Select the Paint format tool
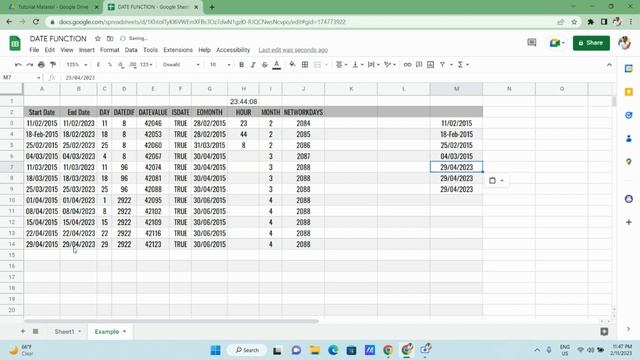Screen dimensions: 640x360 pos(53,64)
